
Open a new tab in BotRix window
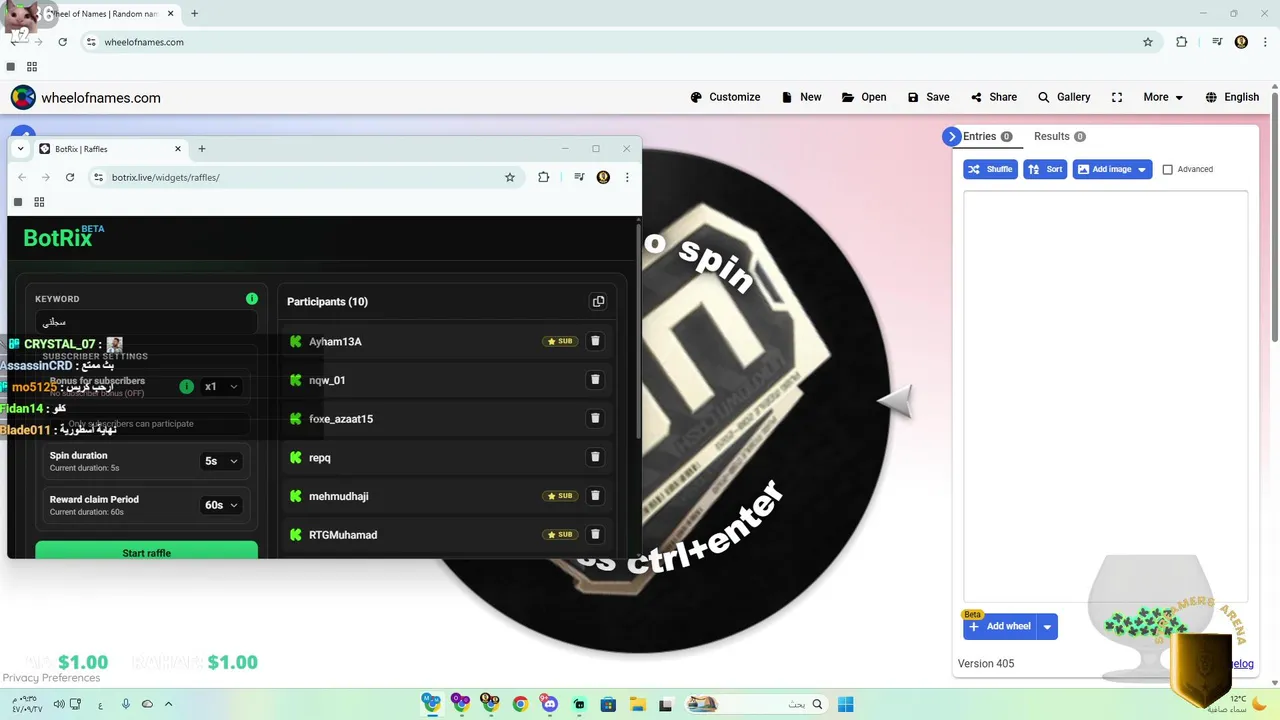202,149
